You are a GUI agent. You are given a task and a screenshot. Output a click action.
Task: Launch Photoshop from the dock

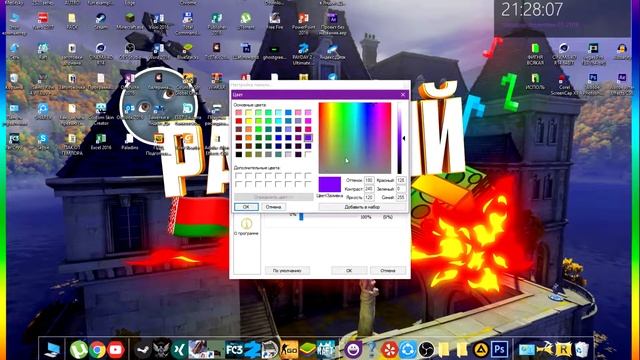tap(499, 350)
